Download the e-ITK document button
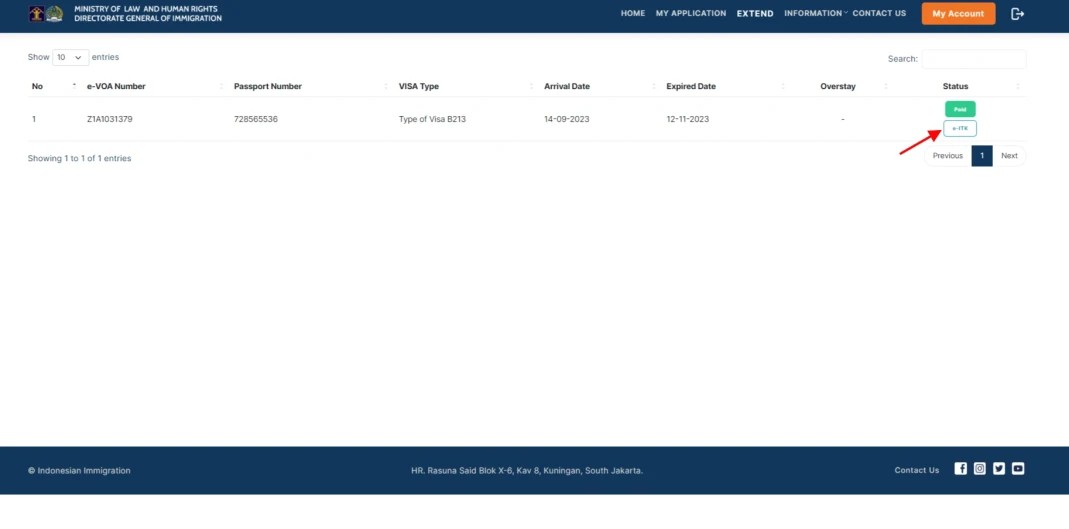 coord(960,128)
